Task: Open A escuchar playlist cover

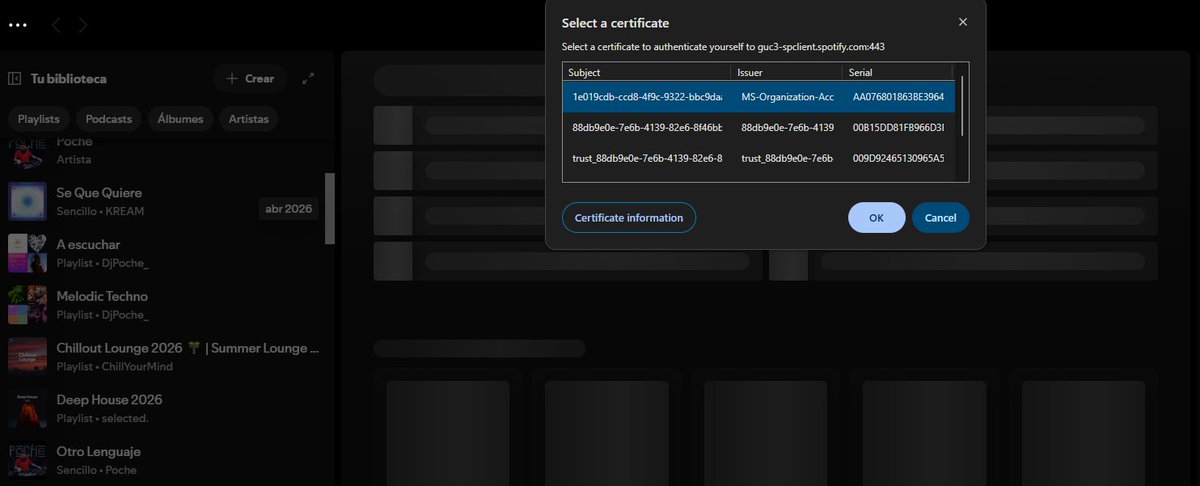Action: (x=28, y=253)
